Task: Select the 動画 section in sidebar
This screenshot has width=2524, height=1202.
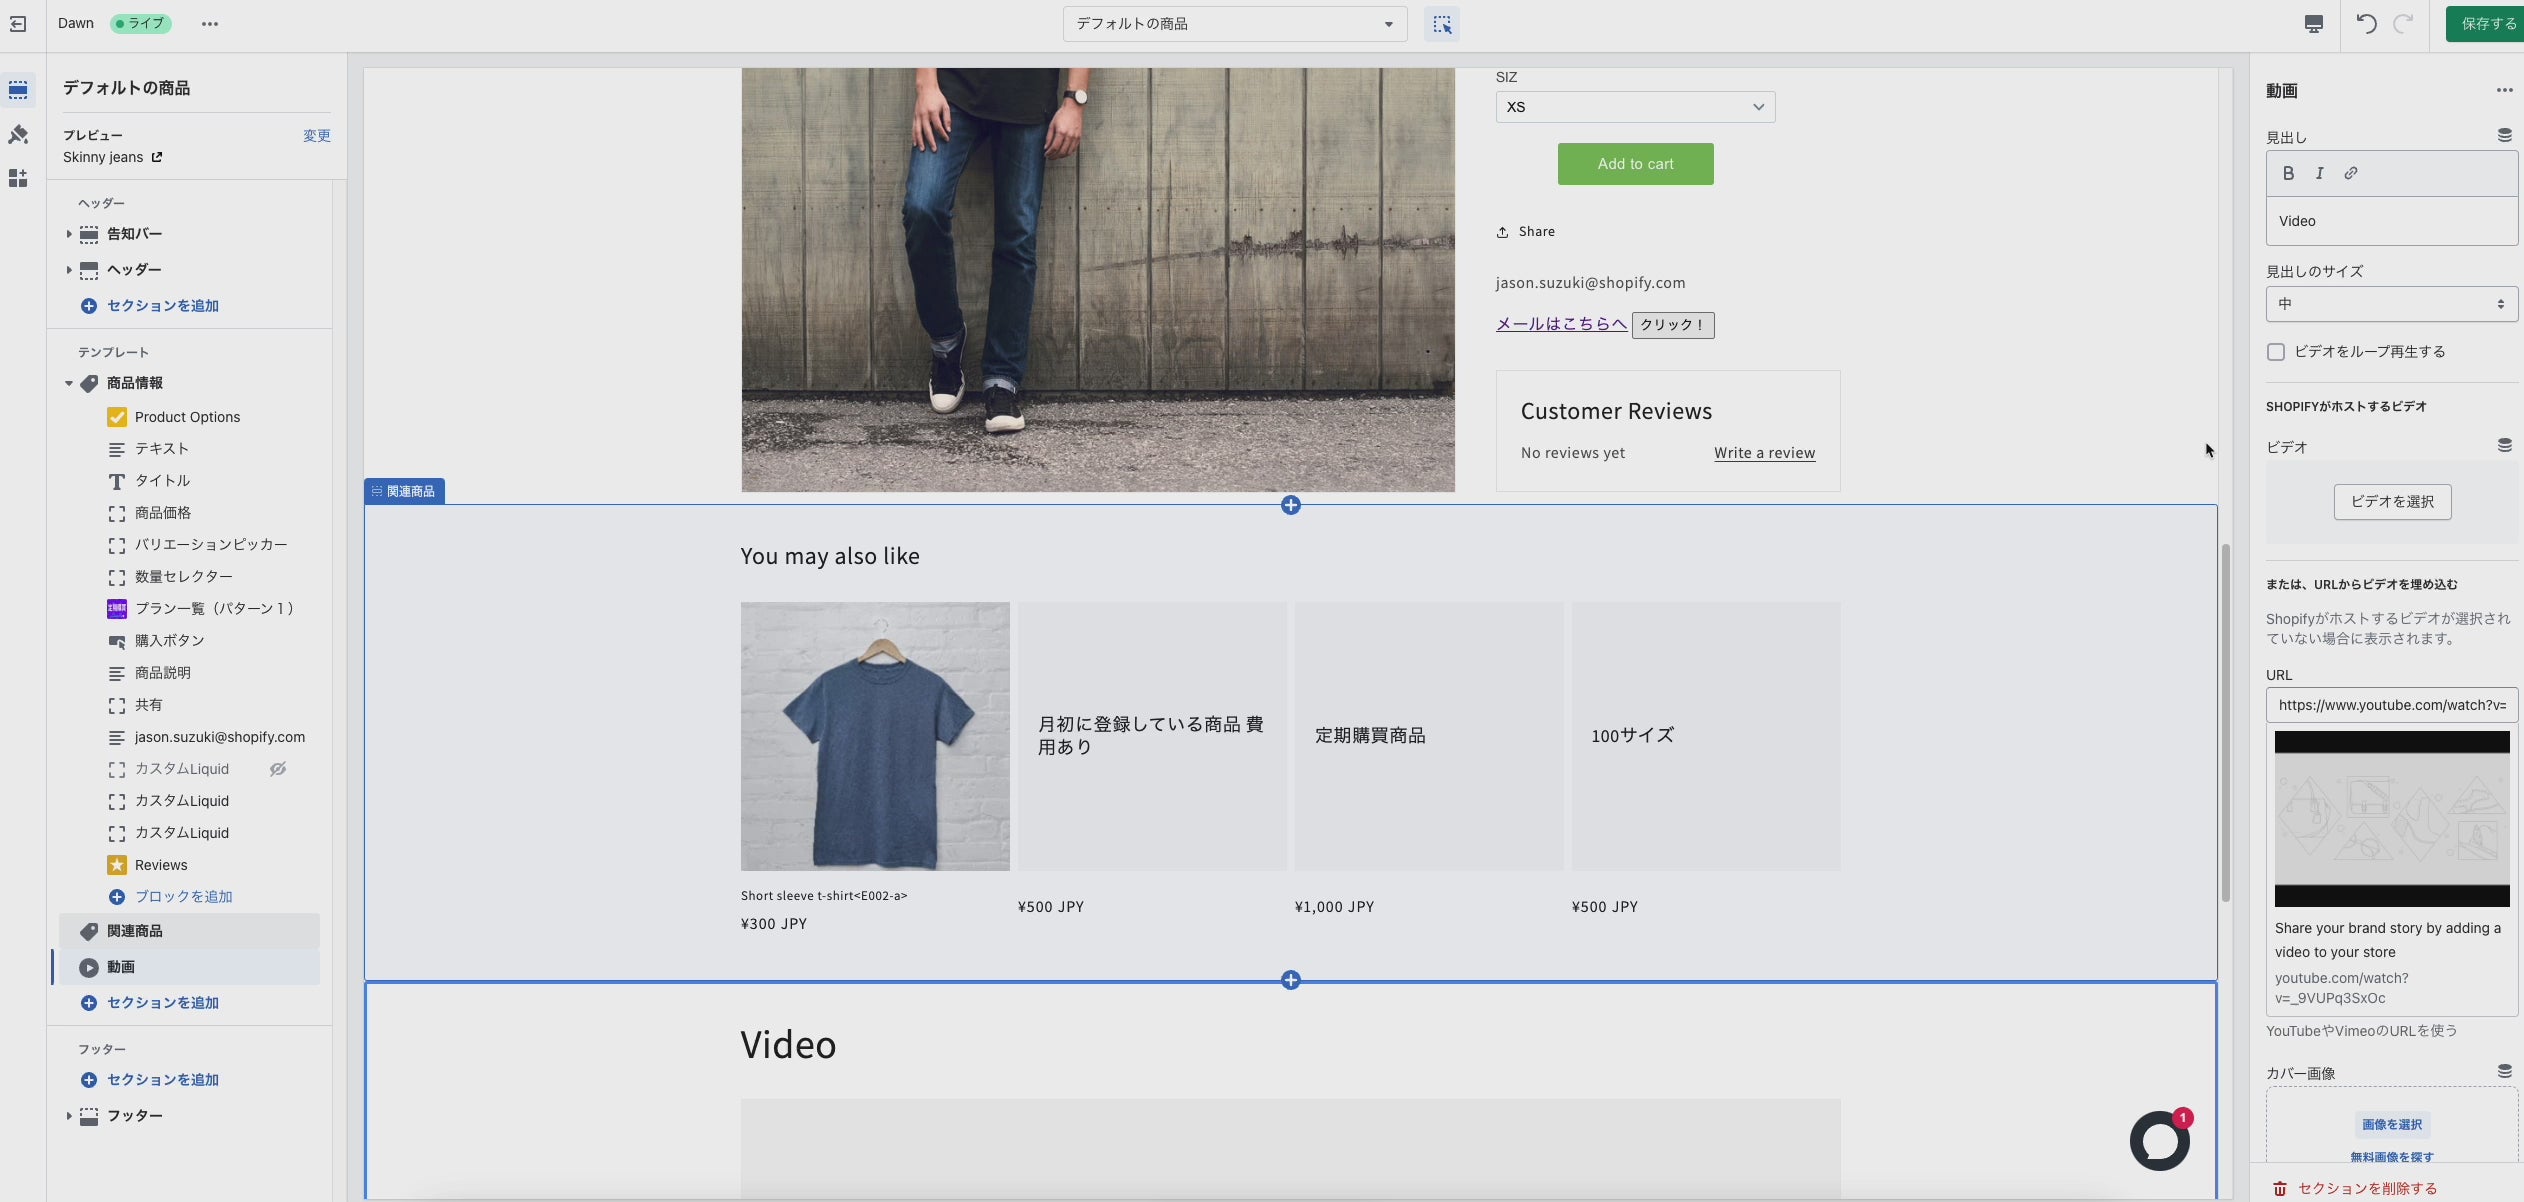Action: [121, 967]
